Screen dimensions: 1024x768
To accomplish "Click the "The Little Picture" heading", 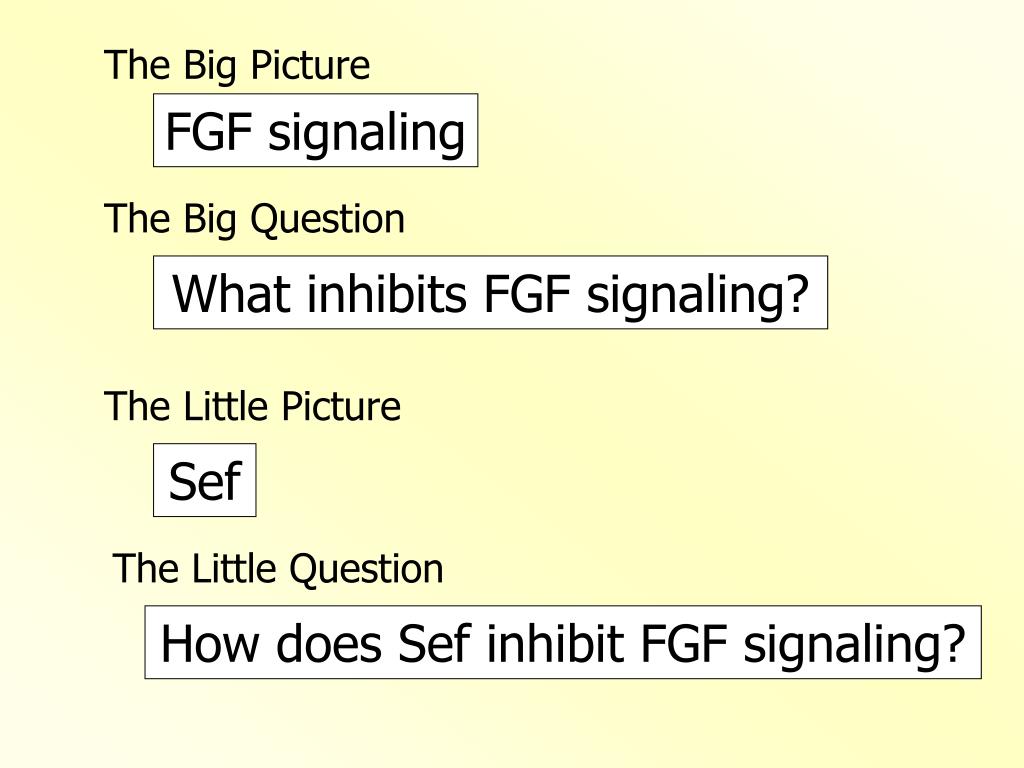I will coord(252,406).
